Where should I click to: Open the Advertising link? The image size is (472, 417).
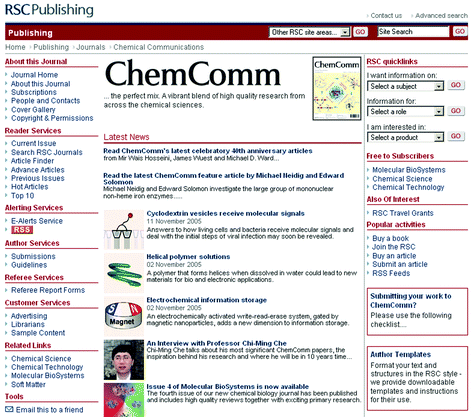29,316
